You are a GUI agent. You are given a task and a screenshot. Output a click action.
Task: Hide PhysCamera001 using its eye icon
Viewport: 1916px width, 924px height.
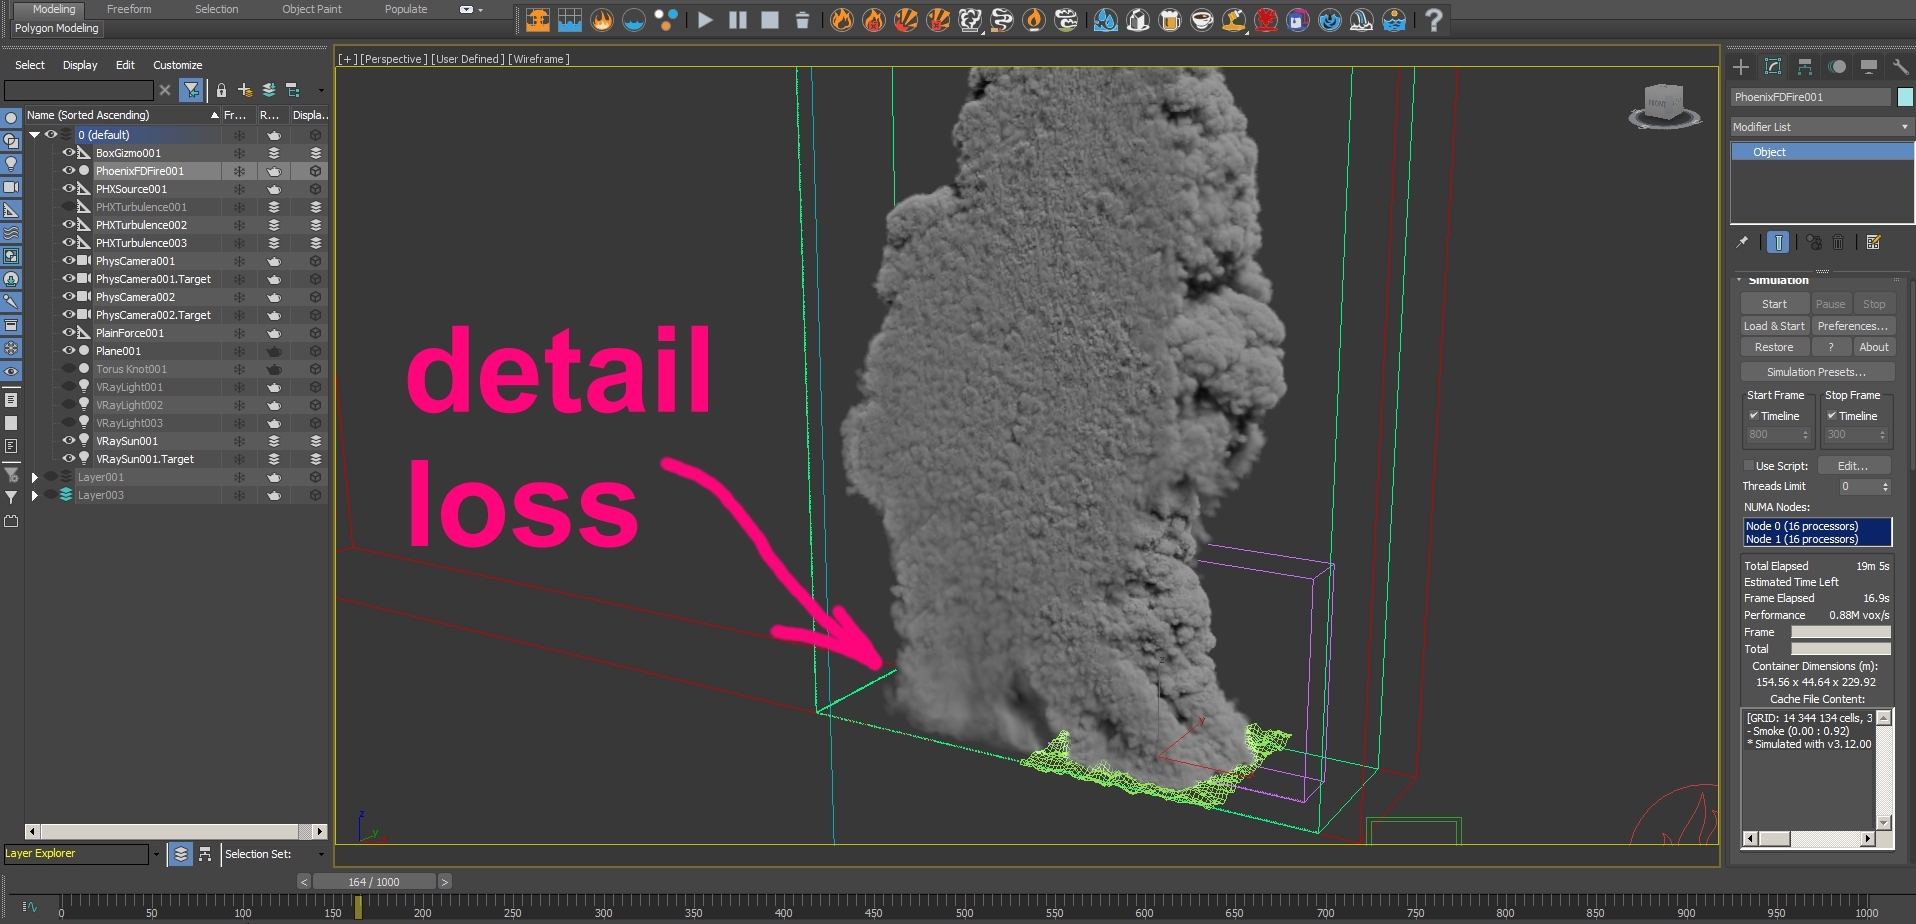(x=69, y=261)
